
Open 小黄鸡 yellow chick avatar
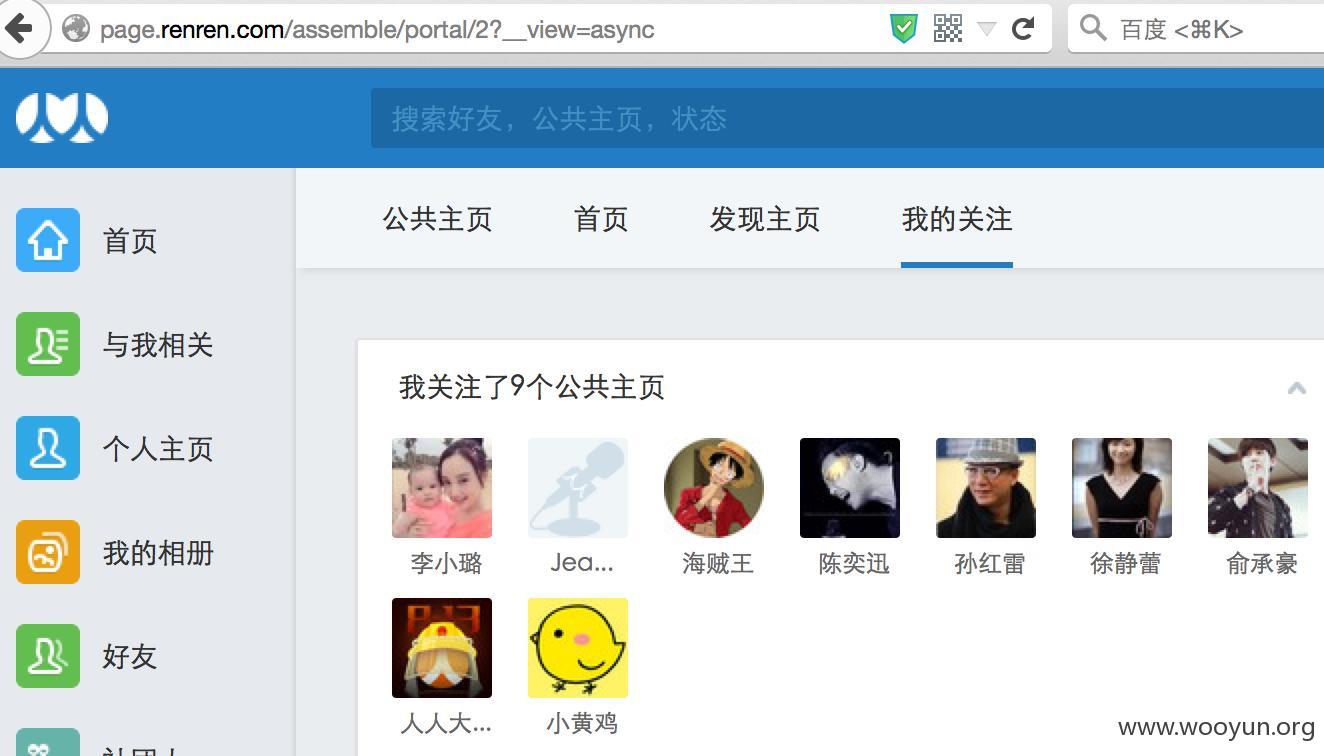[578, 648]
